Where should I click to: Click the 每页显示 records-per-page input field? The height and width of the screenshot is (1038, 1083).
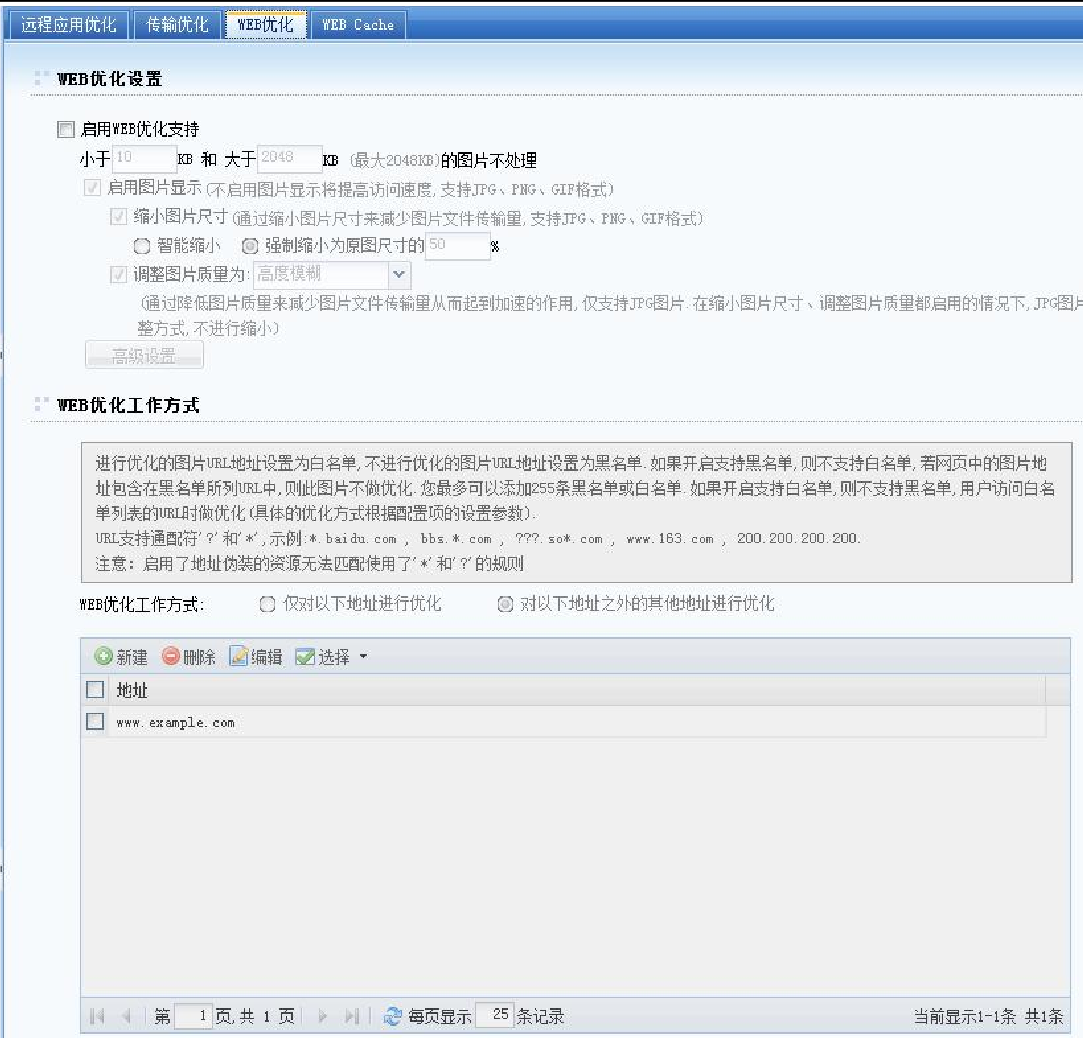pyautogui.click(x=494, y=1016)
